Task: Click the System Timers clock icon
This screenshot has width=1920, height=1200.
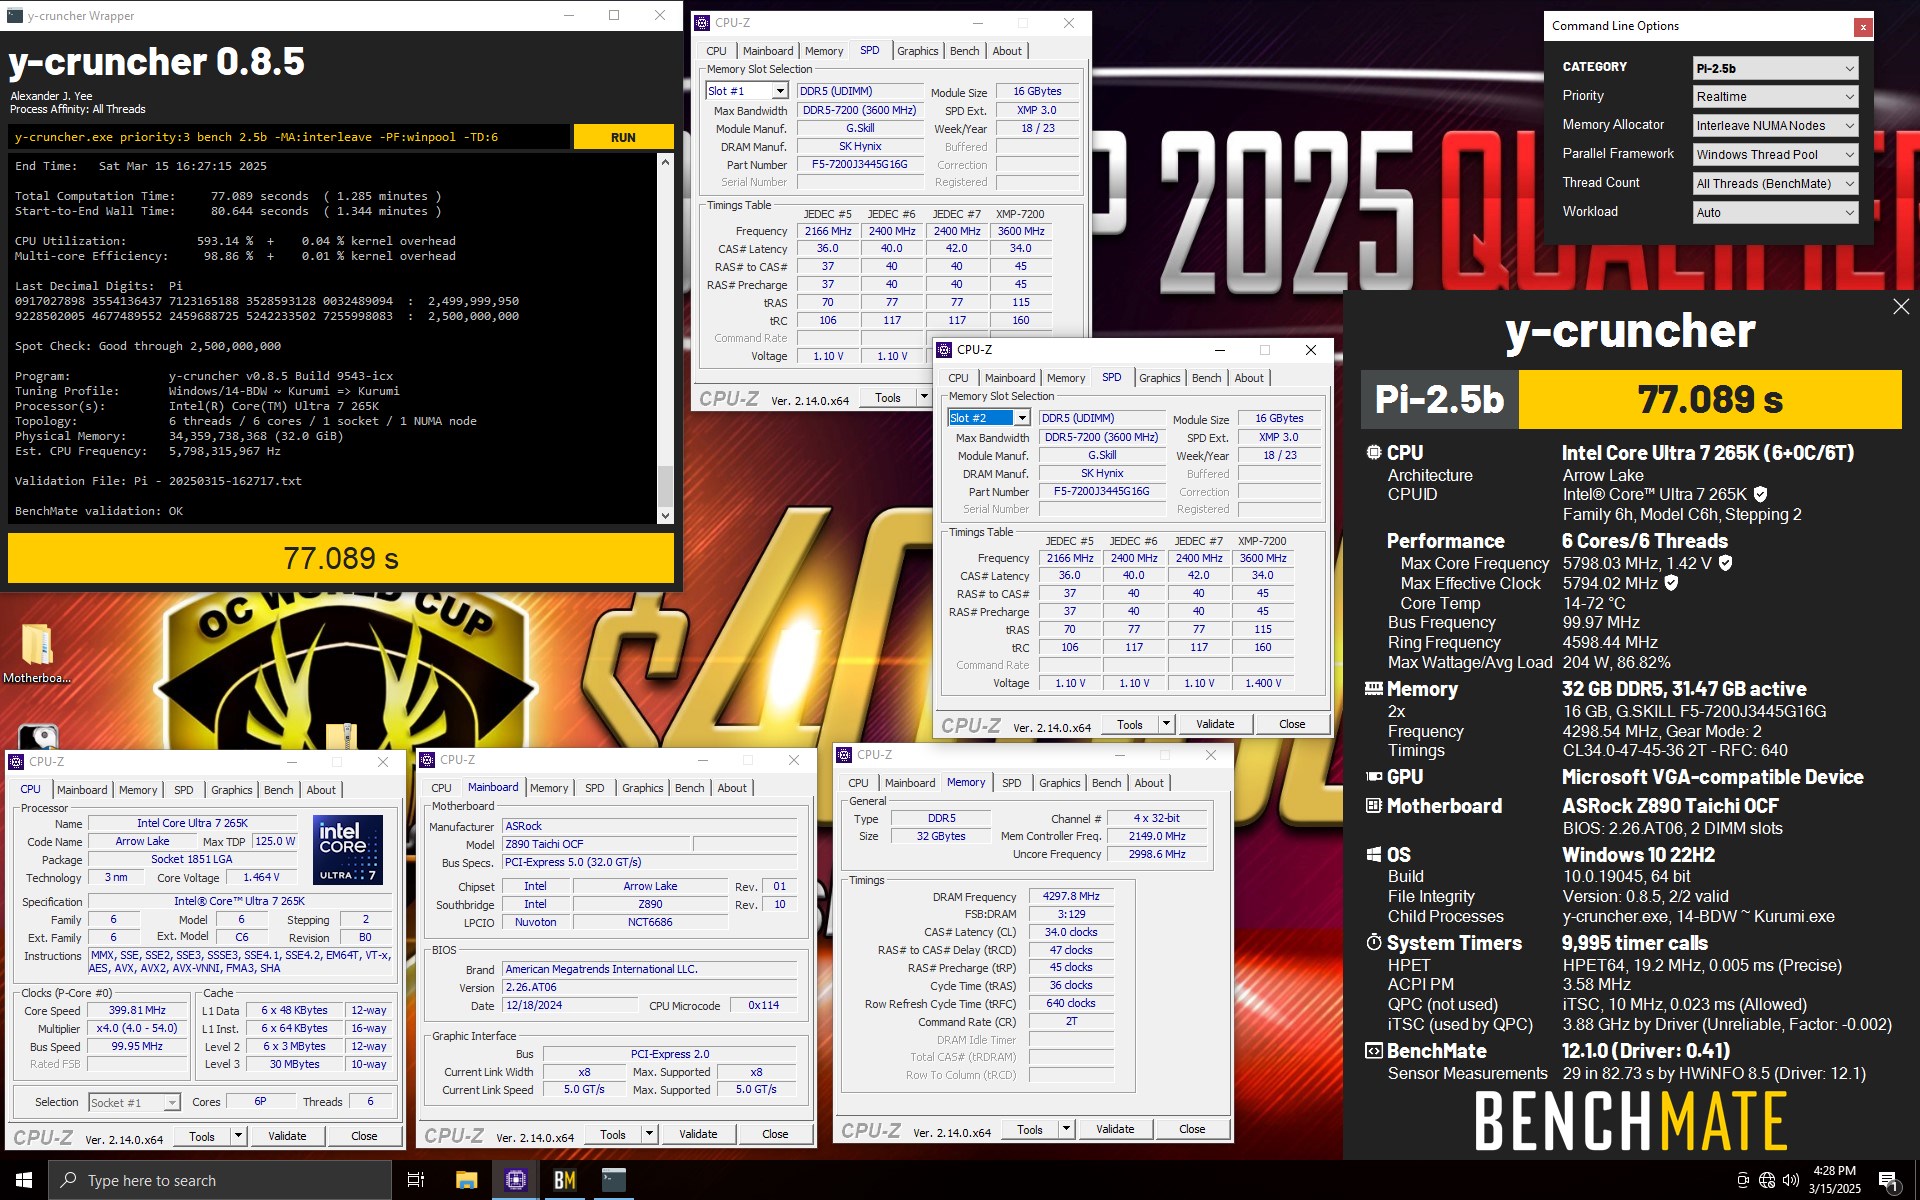Action: [x=1374, y=942]
